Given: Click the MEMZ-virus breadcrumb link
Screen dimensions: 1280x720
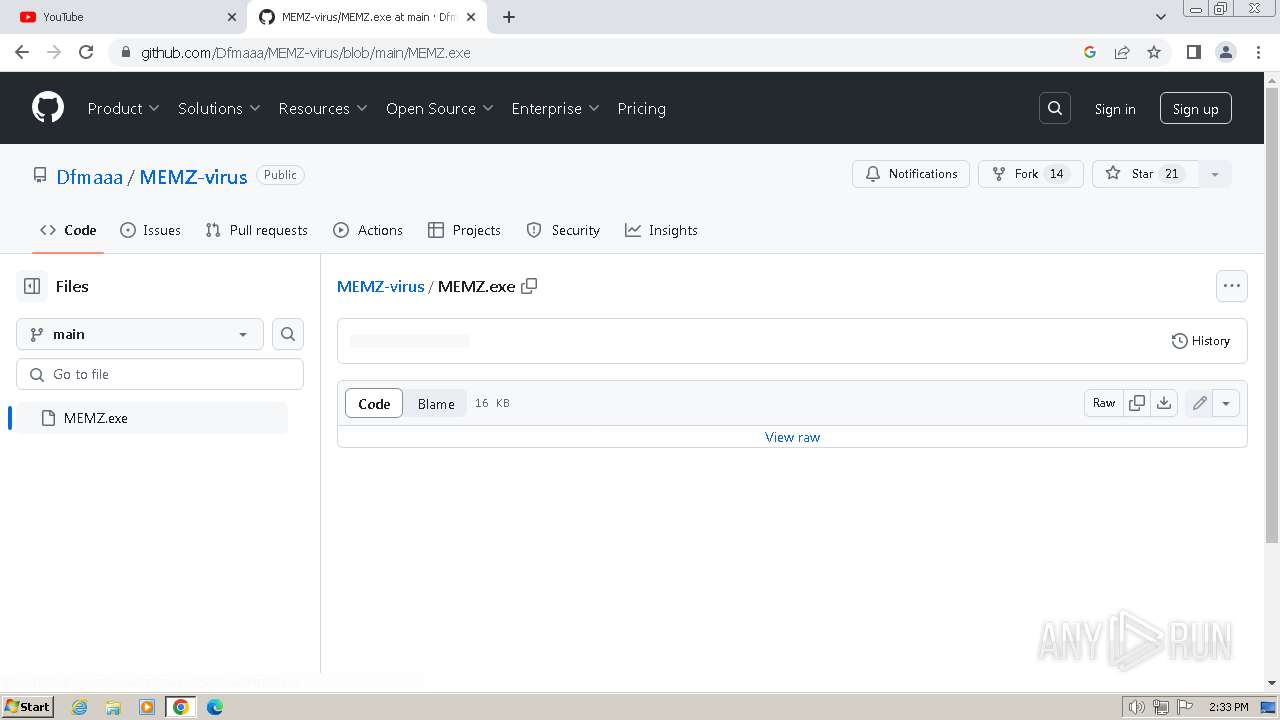Looking at the screenshot, I should coord(381,286).
